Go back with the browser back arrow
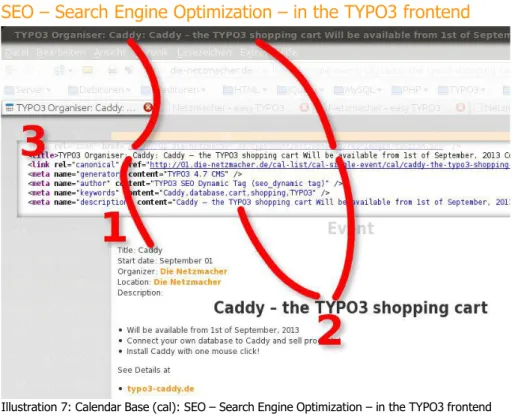The width and height of the screenshot is (512, 417). point(11,70)
